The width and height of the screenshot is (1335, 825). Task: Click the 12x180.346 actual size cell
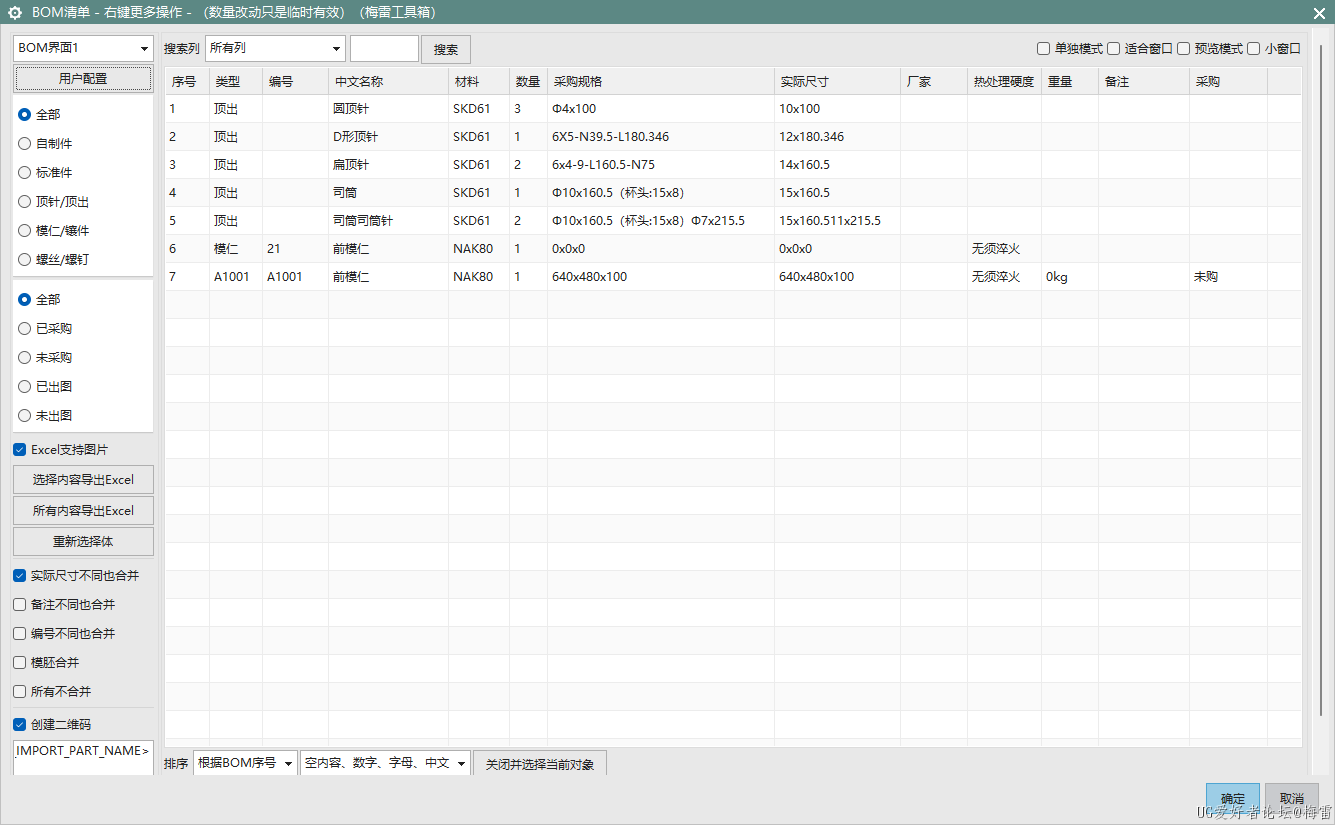[x=837, y=137]
